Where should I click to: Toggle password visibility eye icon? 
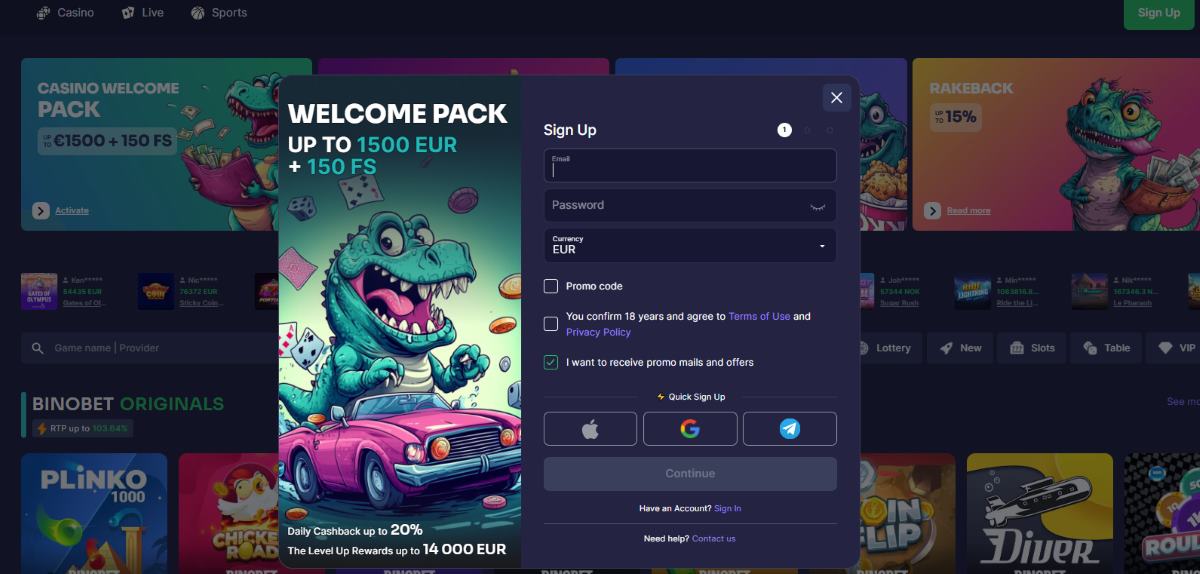pos(817,206)
